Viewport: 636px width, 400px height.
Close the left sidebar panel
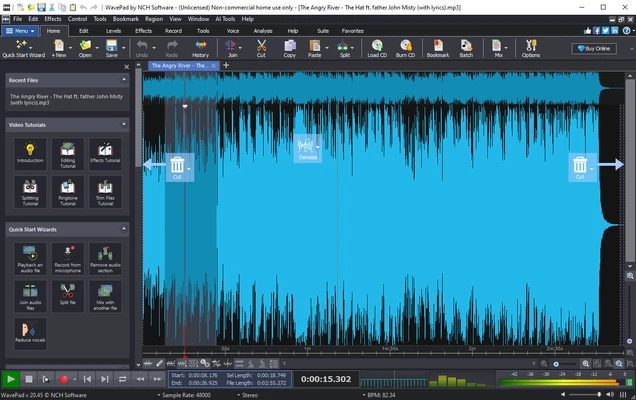point(127,67)
